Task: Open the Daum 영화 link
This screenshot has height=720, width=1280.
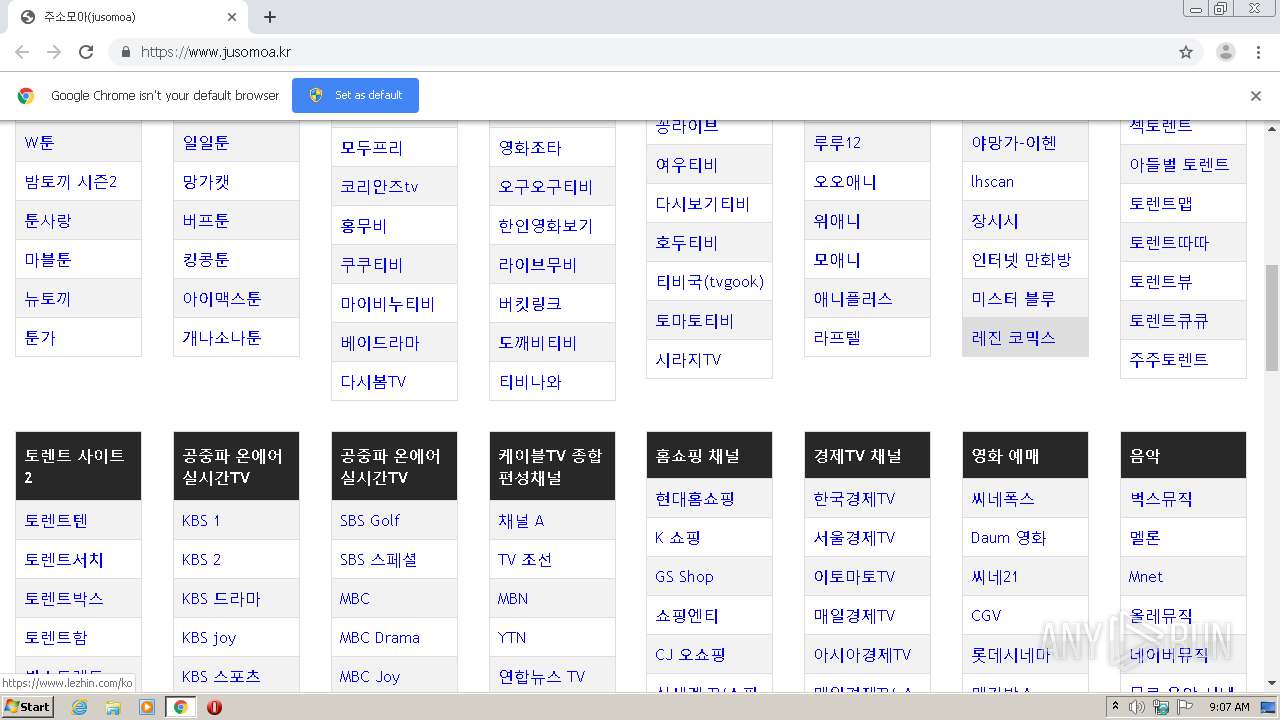Action: pyautogui.click(x=1008, y=537)
